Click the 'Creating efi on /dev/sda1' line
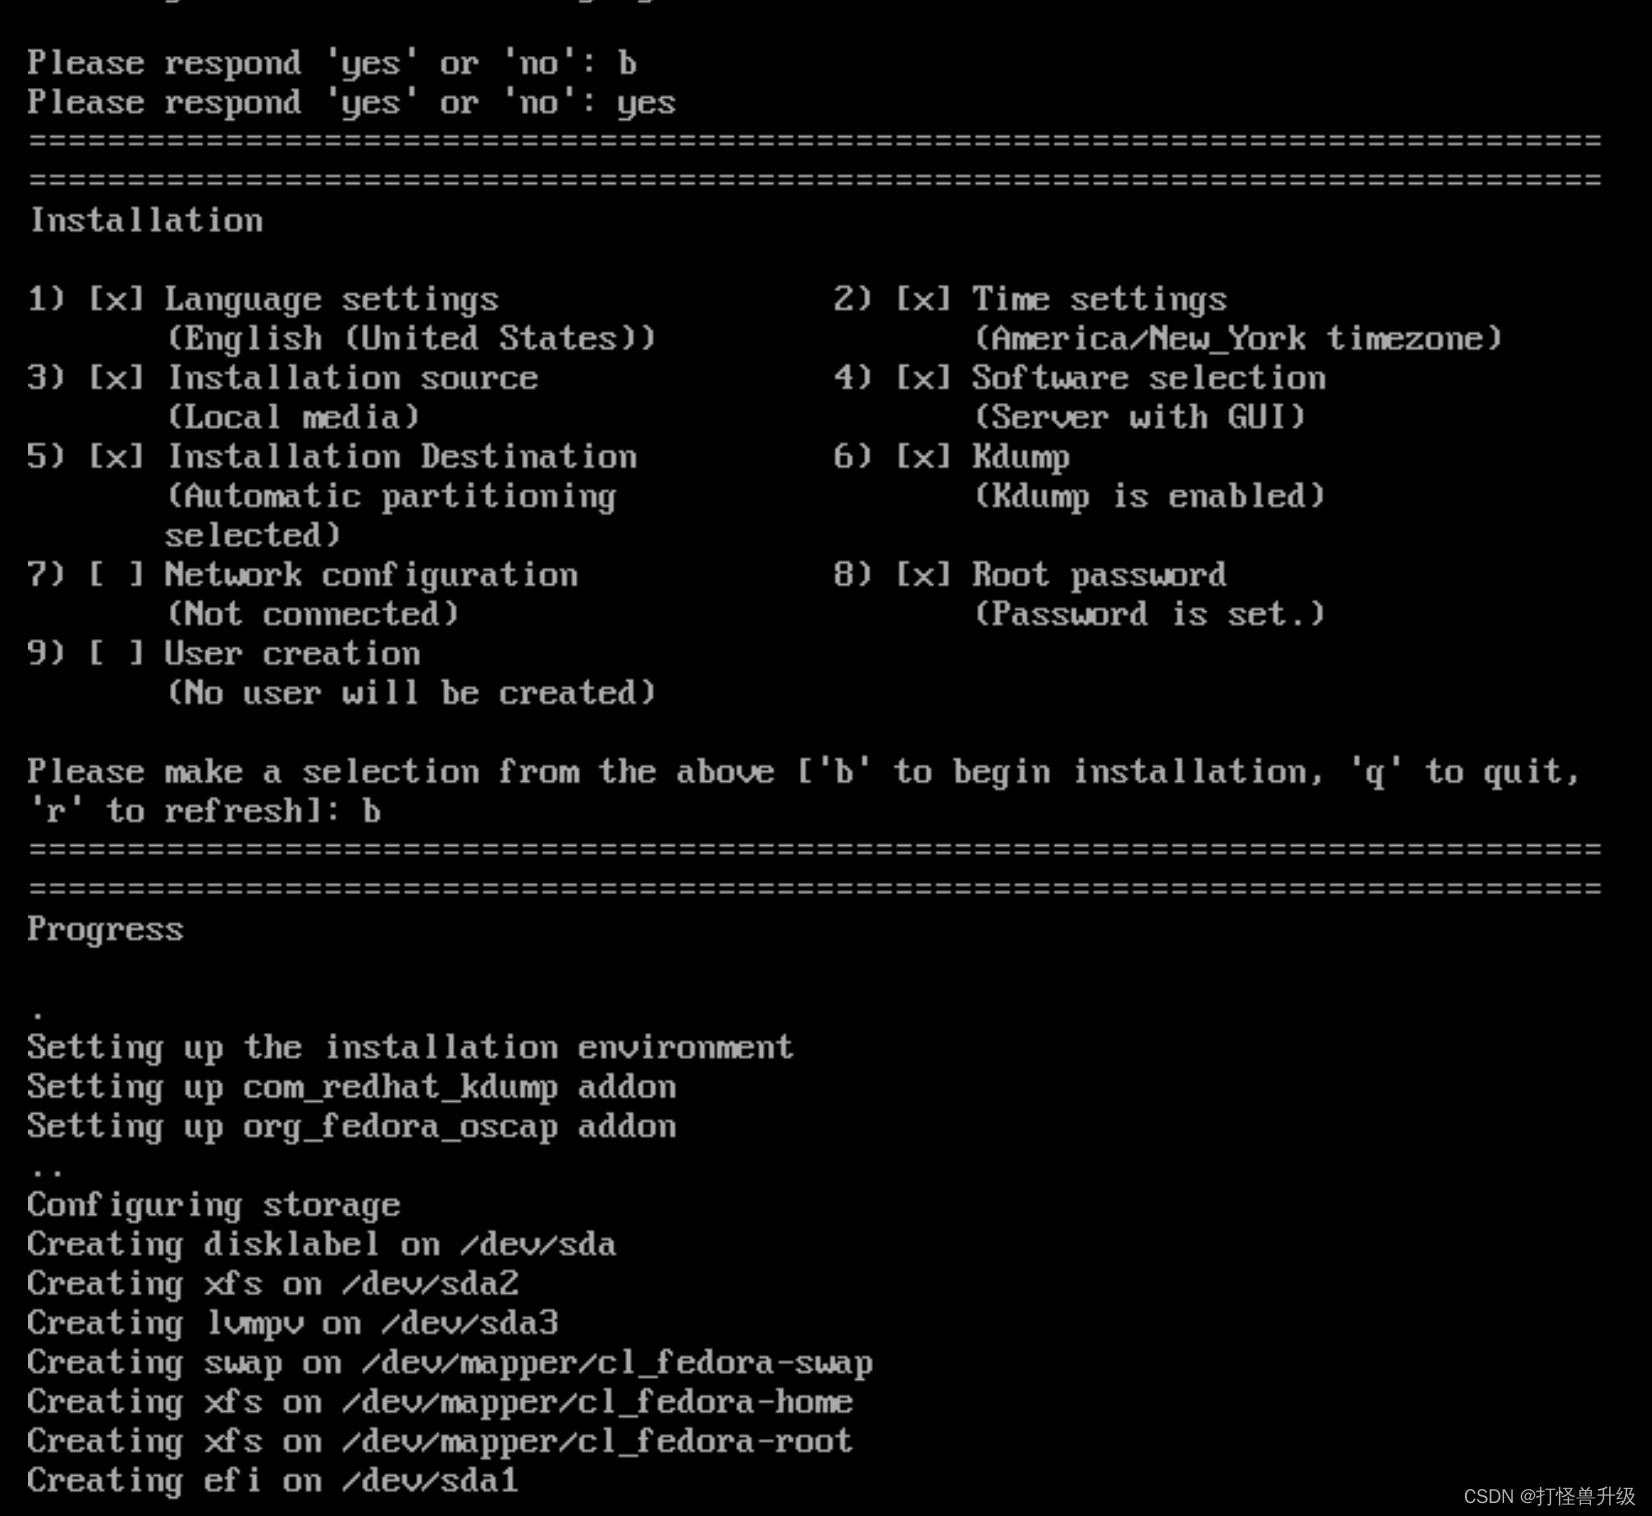The image size is (1652, 1516). pos(273,1481)
